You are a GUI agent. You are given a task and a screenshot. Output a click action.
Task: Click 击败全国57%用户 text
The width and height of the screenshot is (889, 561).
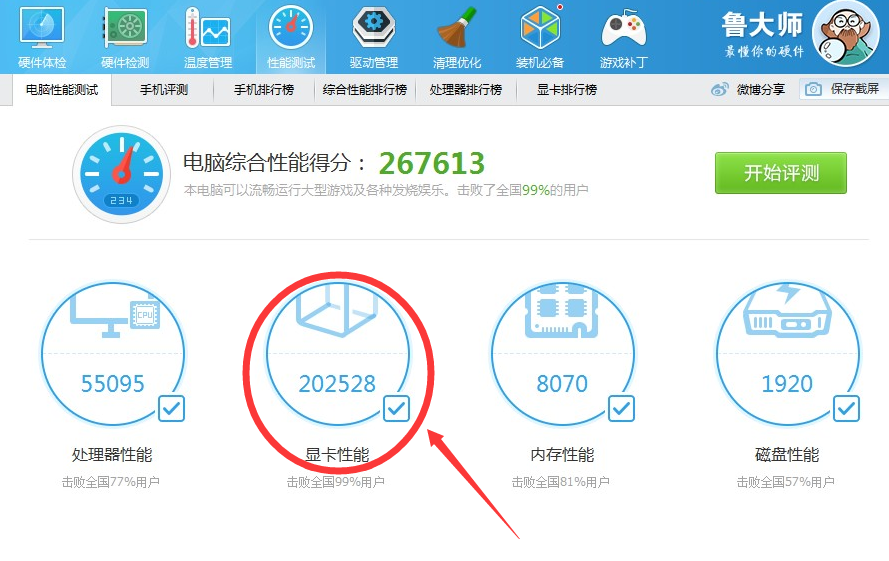[785, 482]
